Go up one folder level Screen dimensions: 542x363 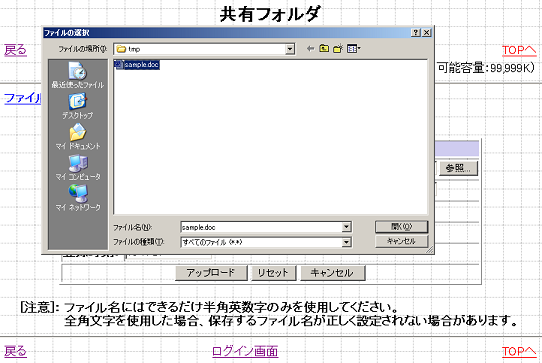click(x=324, y=49)
